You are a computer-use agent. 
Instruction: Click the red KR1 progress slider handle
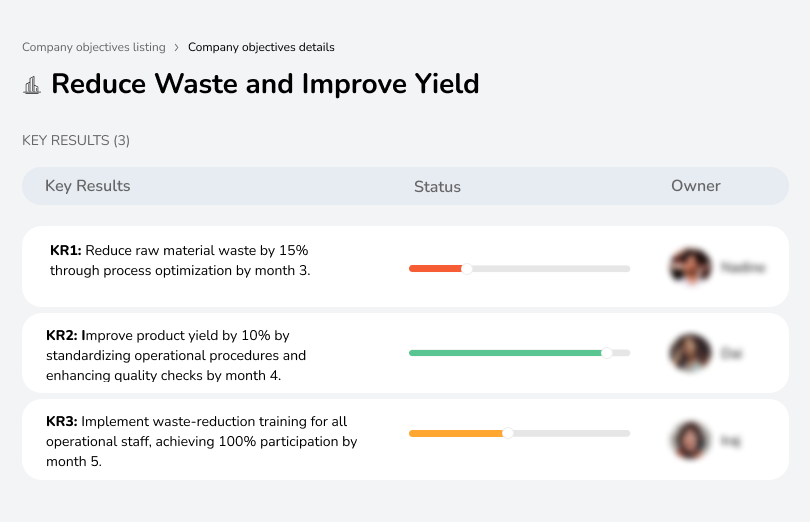466,269
